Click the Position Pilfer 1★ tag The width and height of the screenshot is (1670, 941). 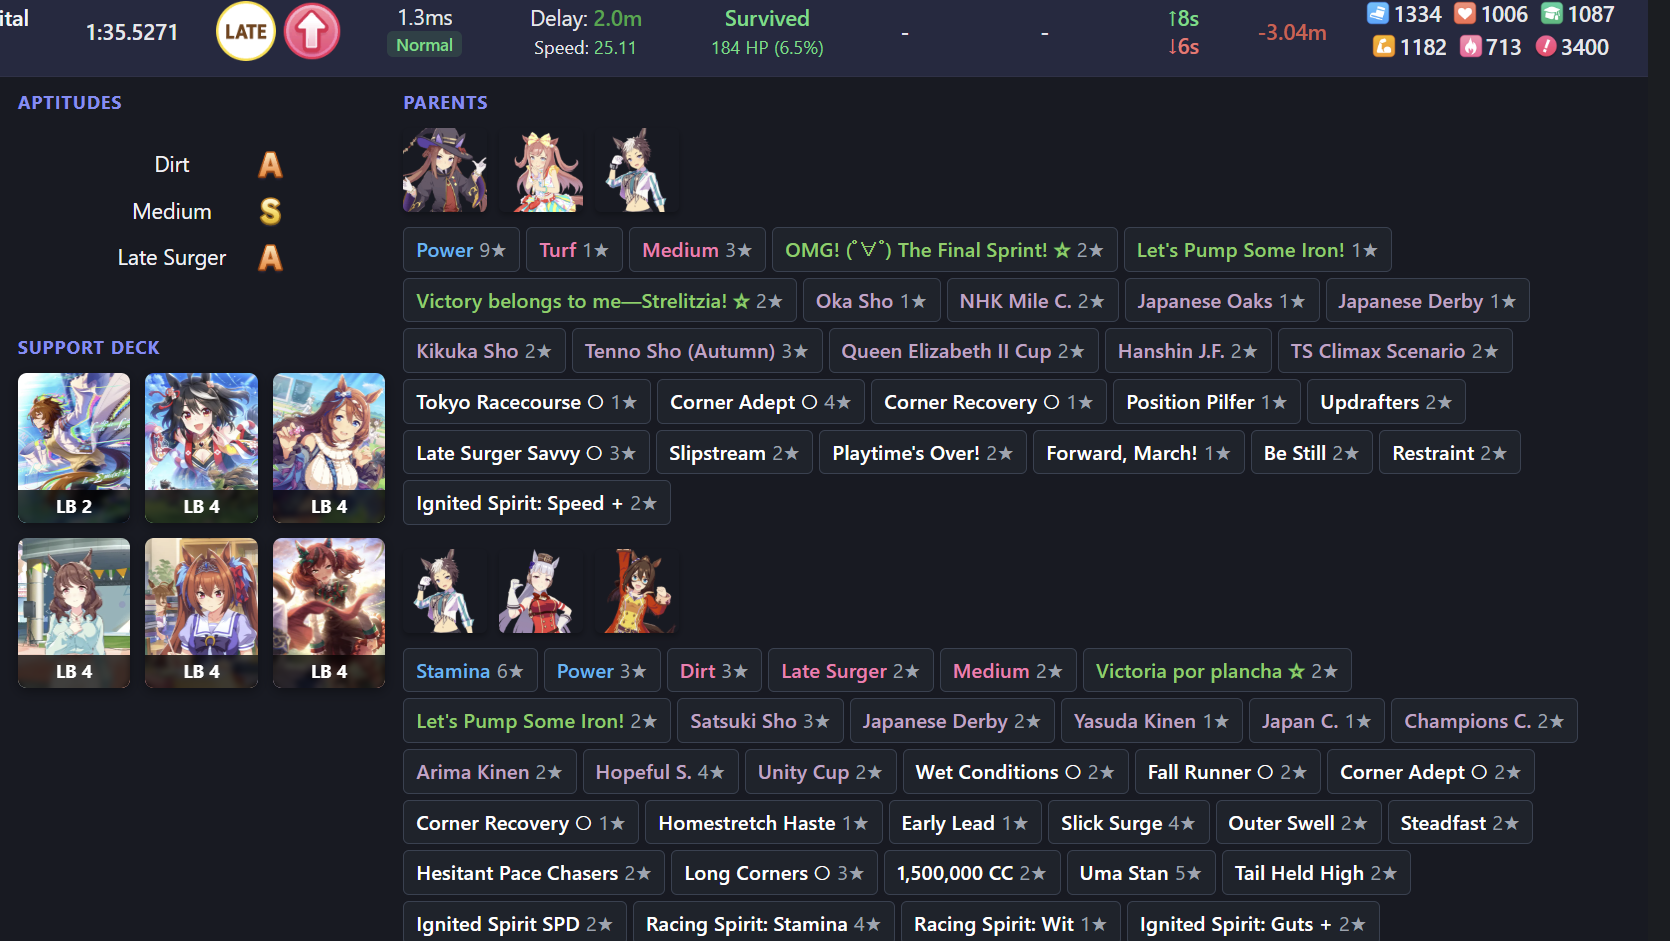tap(1207, 402)
